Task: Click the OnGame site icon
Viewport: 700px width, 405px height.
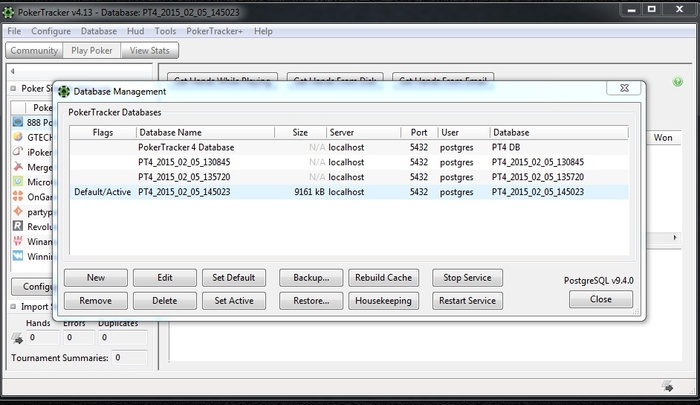Action: tap(19, 197)
